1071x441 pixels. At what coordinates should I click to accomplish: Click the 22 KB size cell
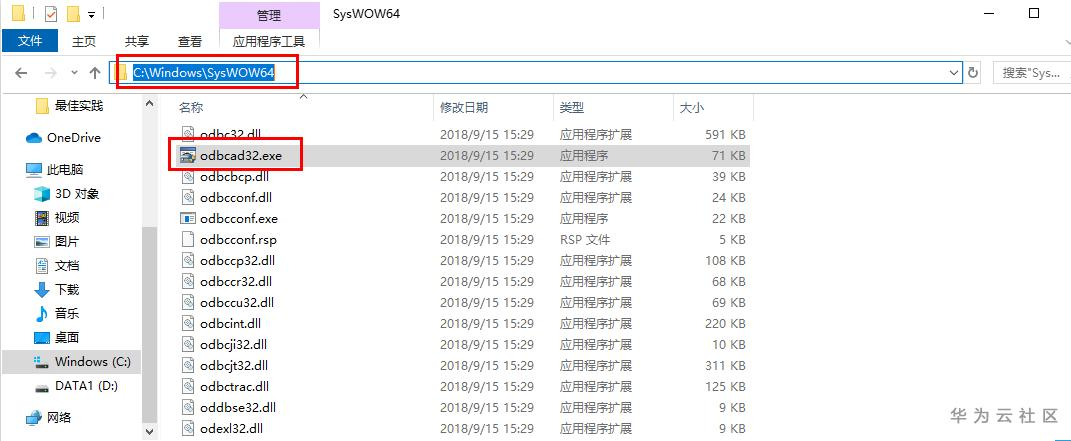tap(729, 218)
